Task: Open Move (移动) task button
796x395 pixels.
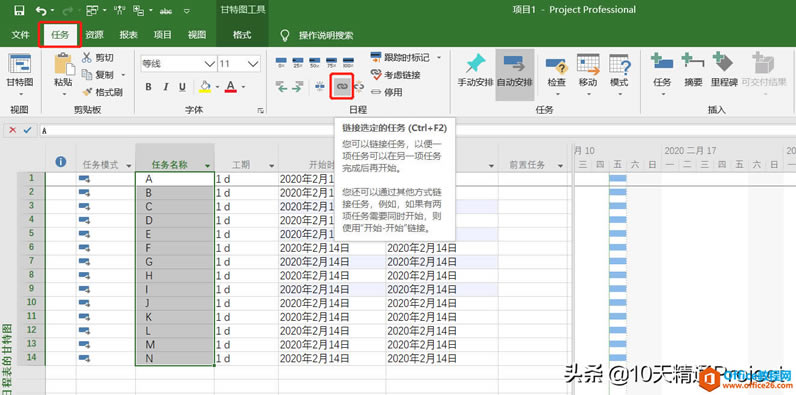Action: [588, 74]
